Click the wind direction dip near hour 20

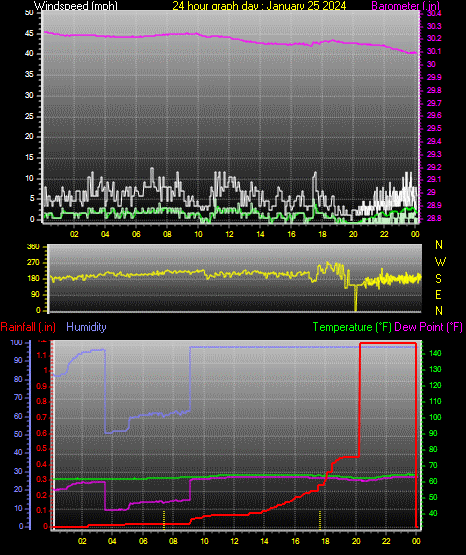(x=356, y=298)
